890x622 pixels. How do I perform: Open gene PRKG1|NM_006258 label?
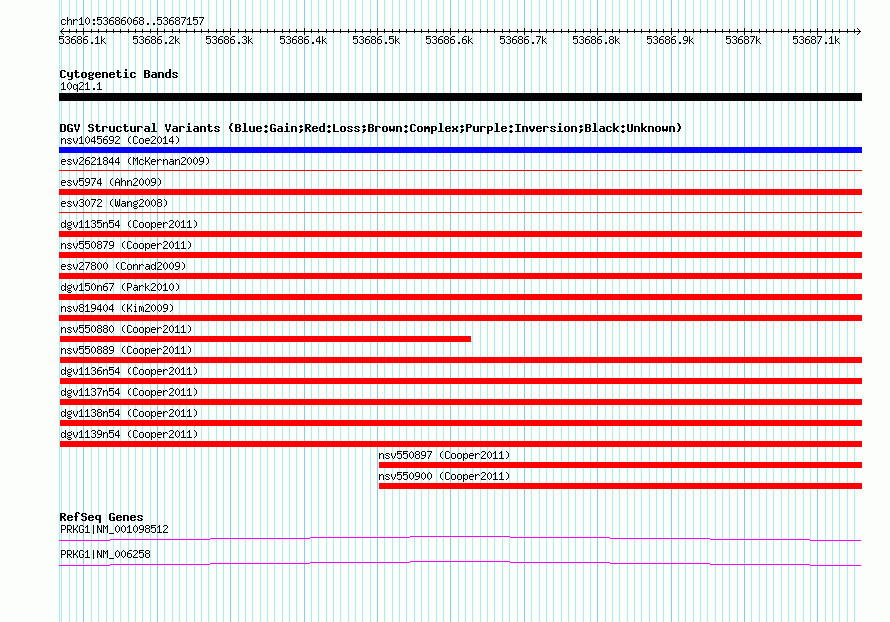(x=105, y=554)
